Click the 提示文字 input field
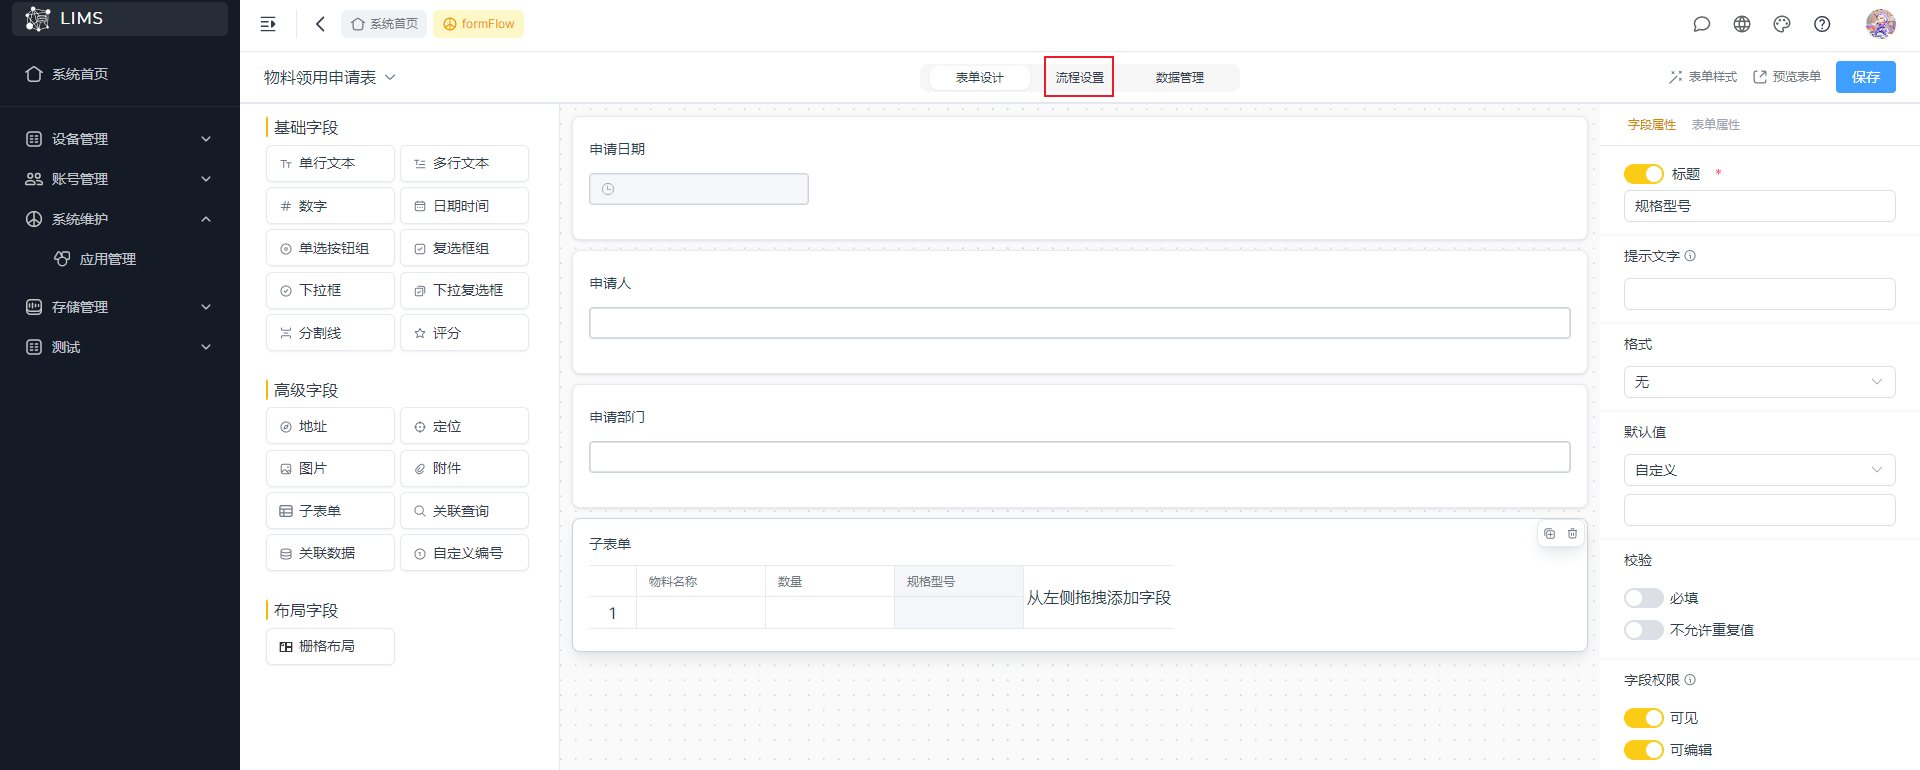The image size is (1920, 770). pyautogui.click(x=1759, y=294)
